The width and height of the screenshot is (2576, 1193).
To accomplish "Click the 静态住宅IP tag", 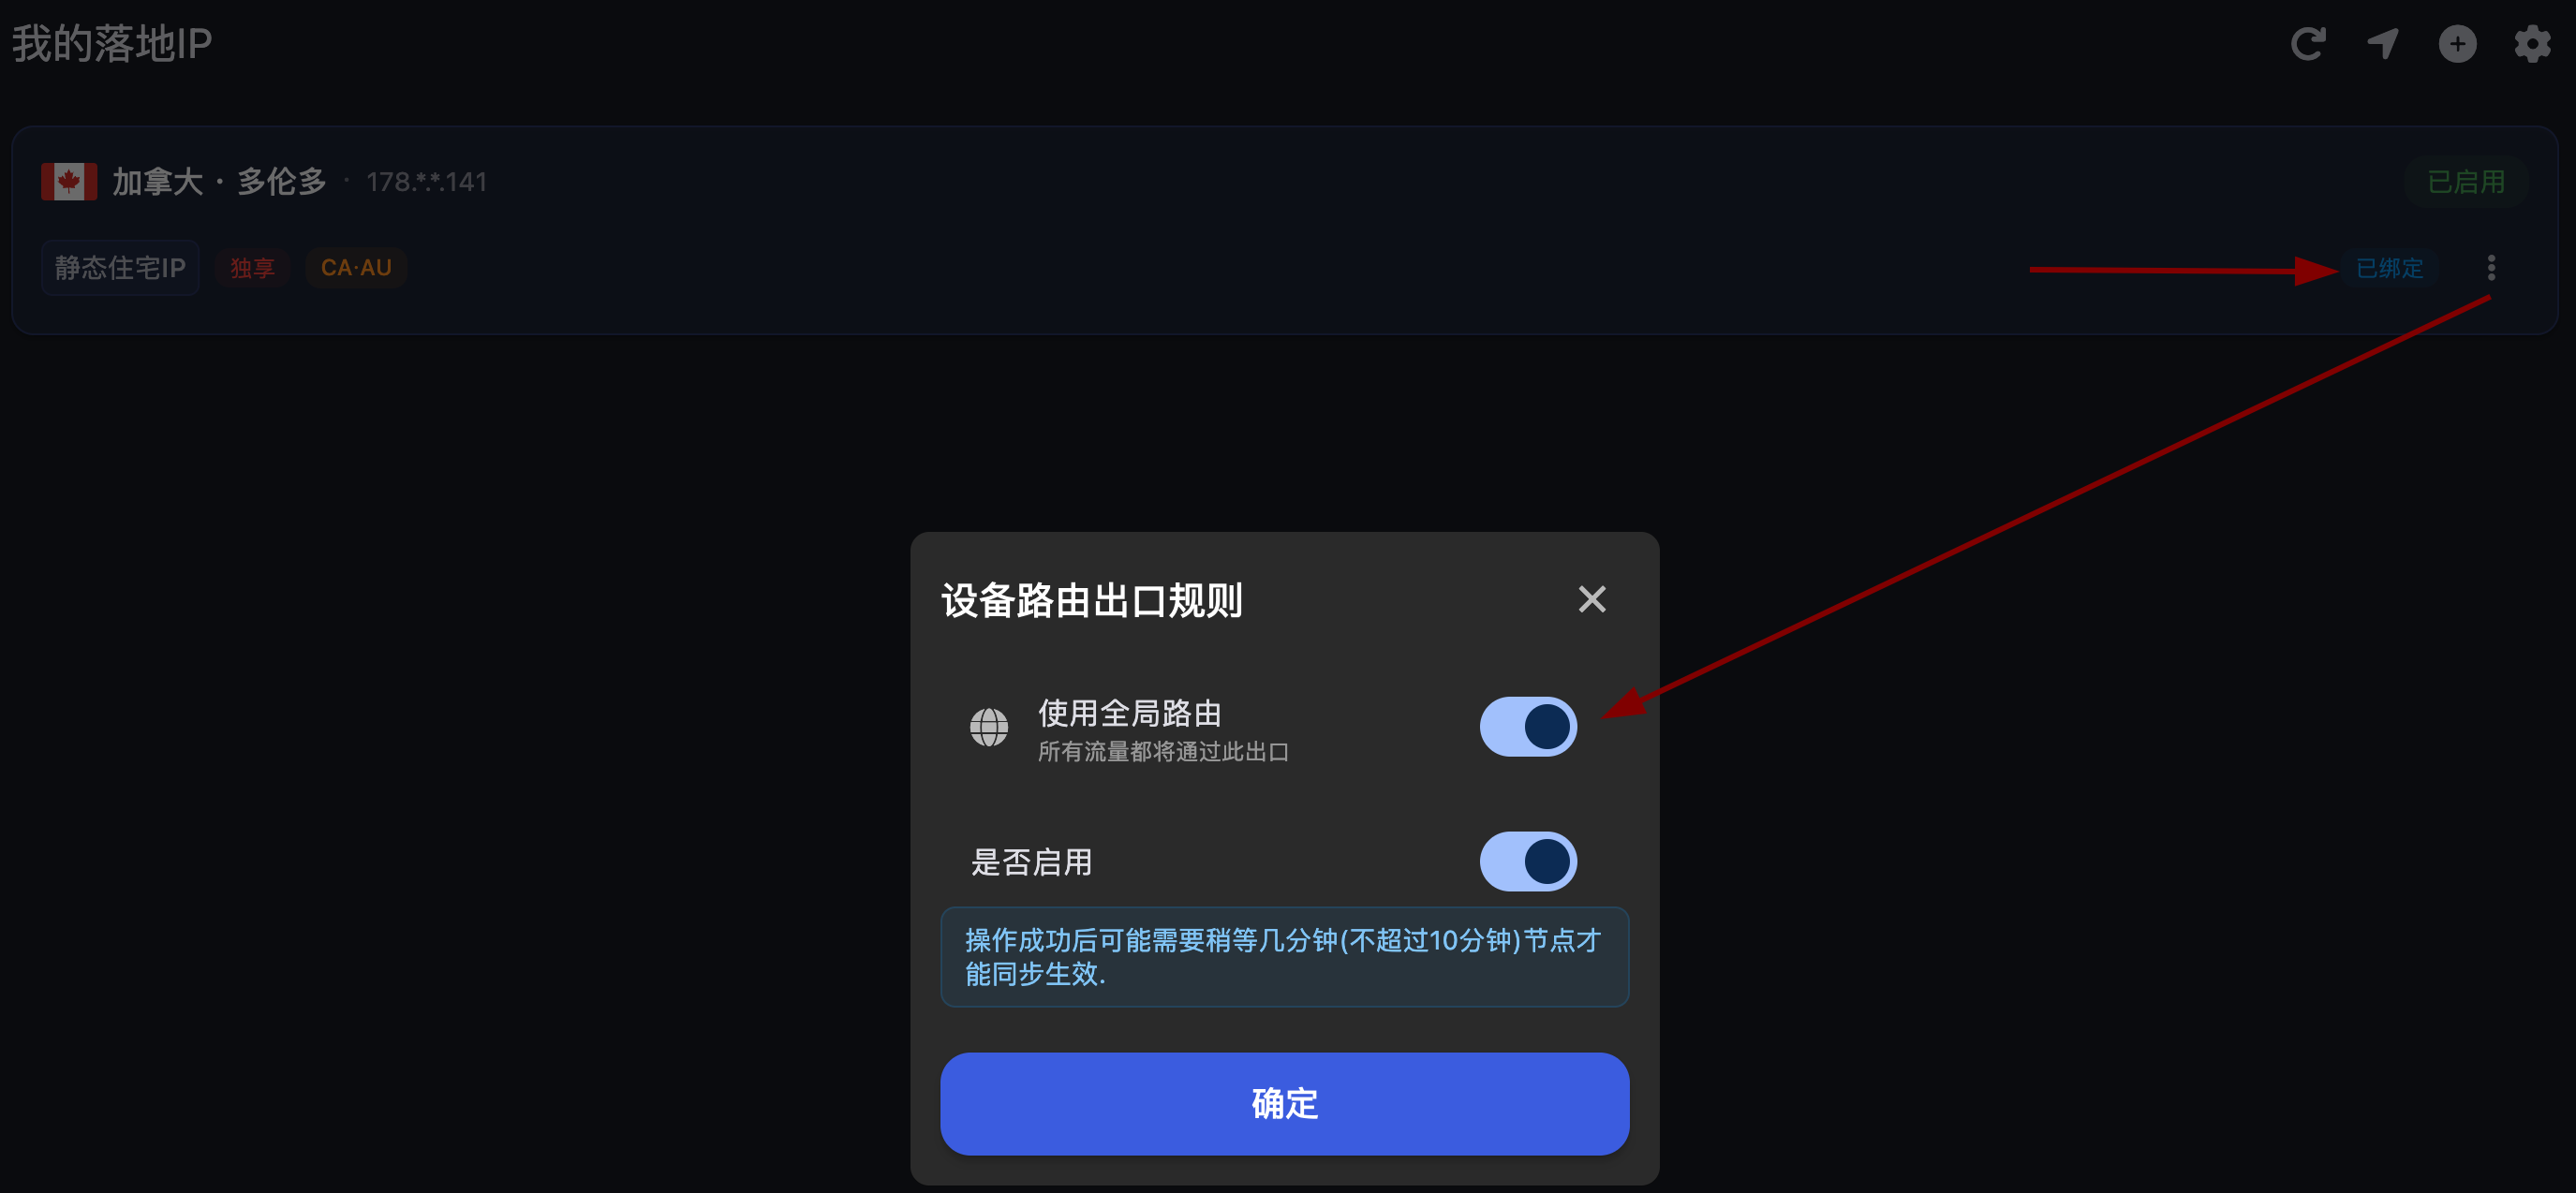I will (120, 268).
